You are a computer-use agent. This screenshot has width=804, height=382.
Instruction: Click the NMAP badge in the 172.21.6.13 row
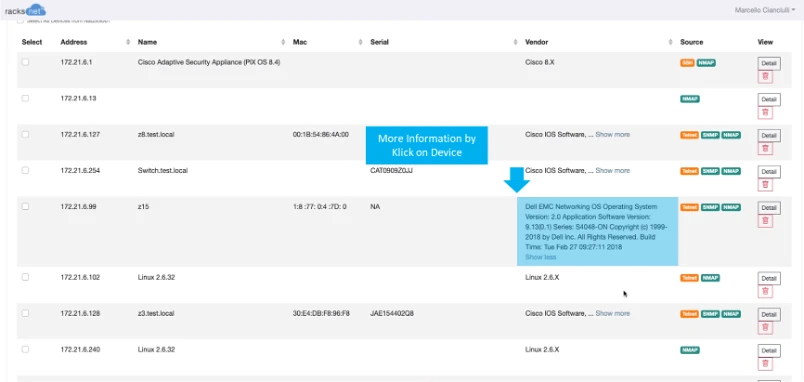[690, 99]
